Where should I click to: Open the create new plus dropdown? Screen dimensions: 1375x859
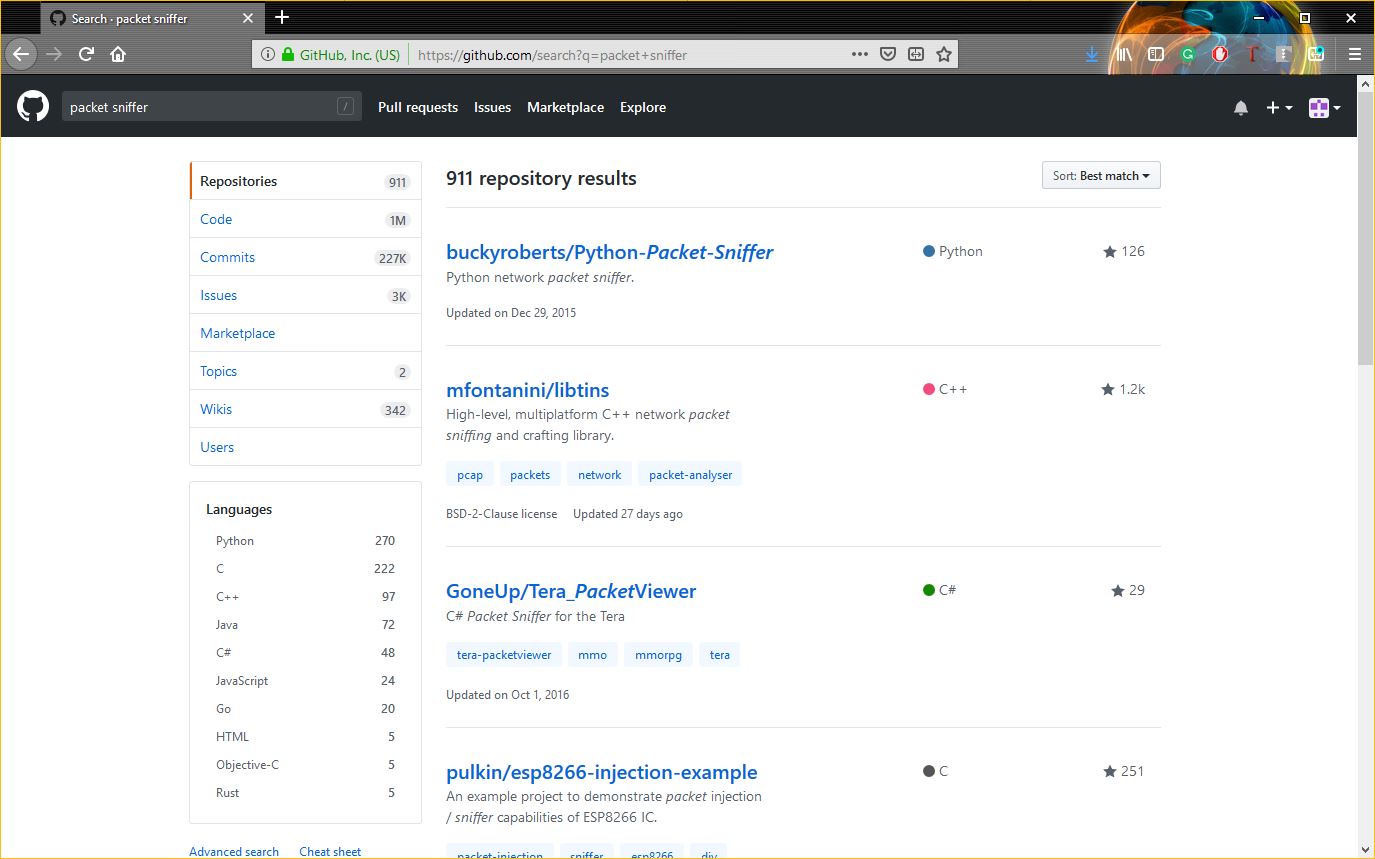[1279, 107]
